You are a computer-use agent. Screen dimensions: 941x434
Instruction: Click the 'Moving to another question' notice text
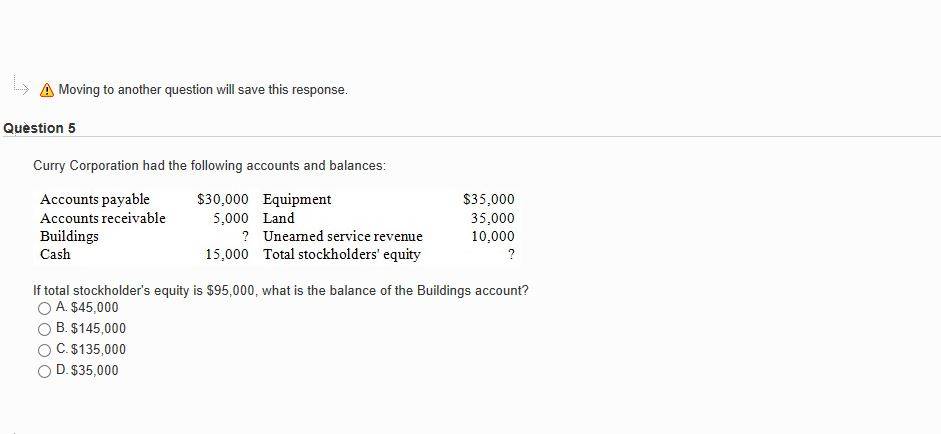point(203,89)
